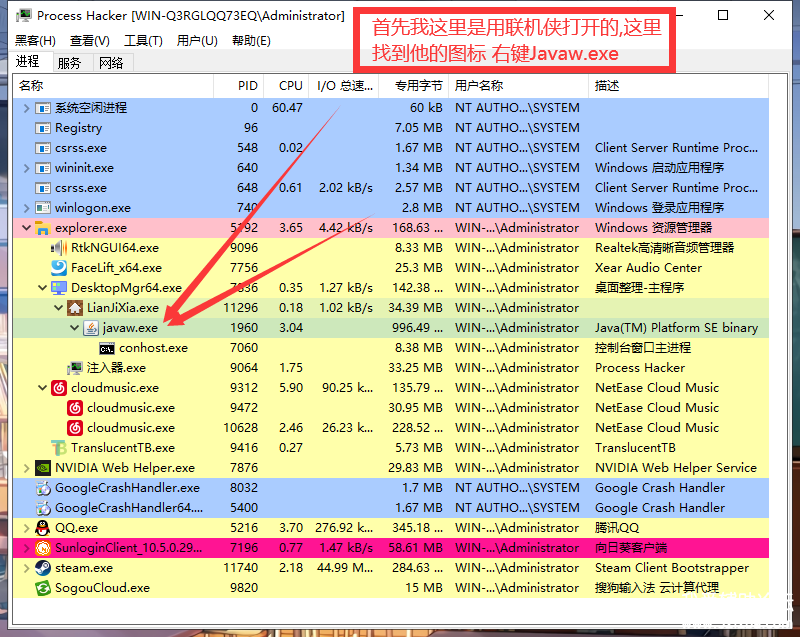800x637 pixels.
Task: Click the NVIDIA Web Helper icon
Action: point(43,468)
